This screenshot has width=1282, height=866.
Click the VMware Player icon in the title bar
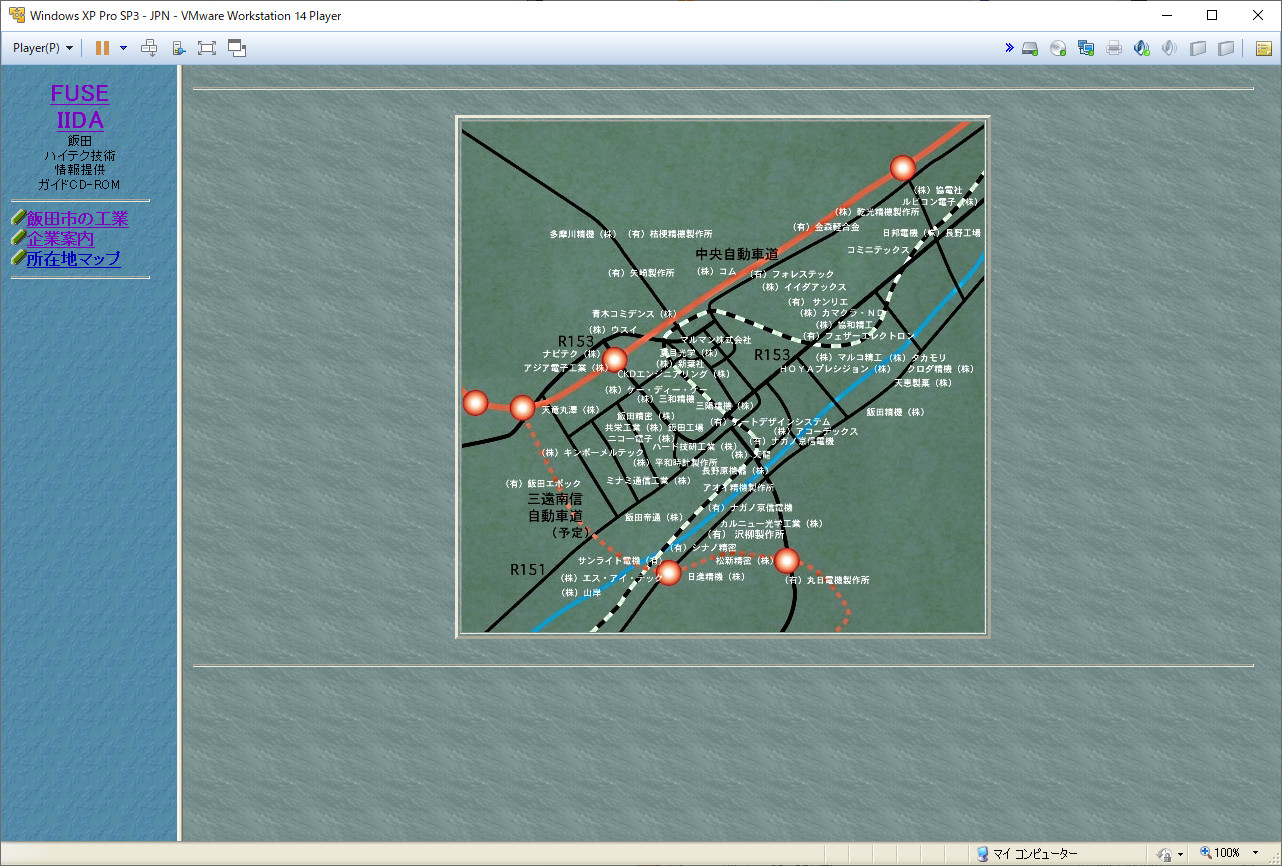click(17, 15)
